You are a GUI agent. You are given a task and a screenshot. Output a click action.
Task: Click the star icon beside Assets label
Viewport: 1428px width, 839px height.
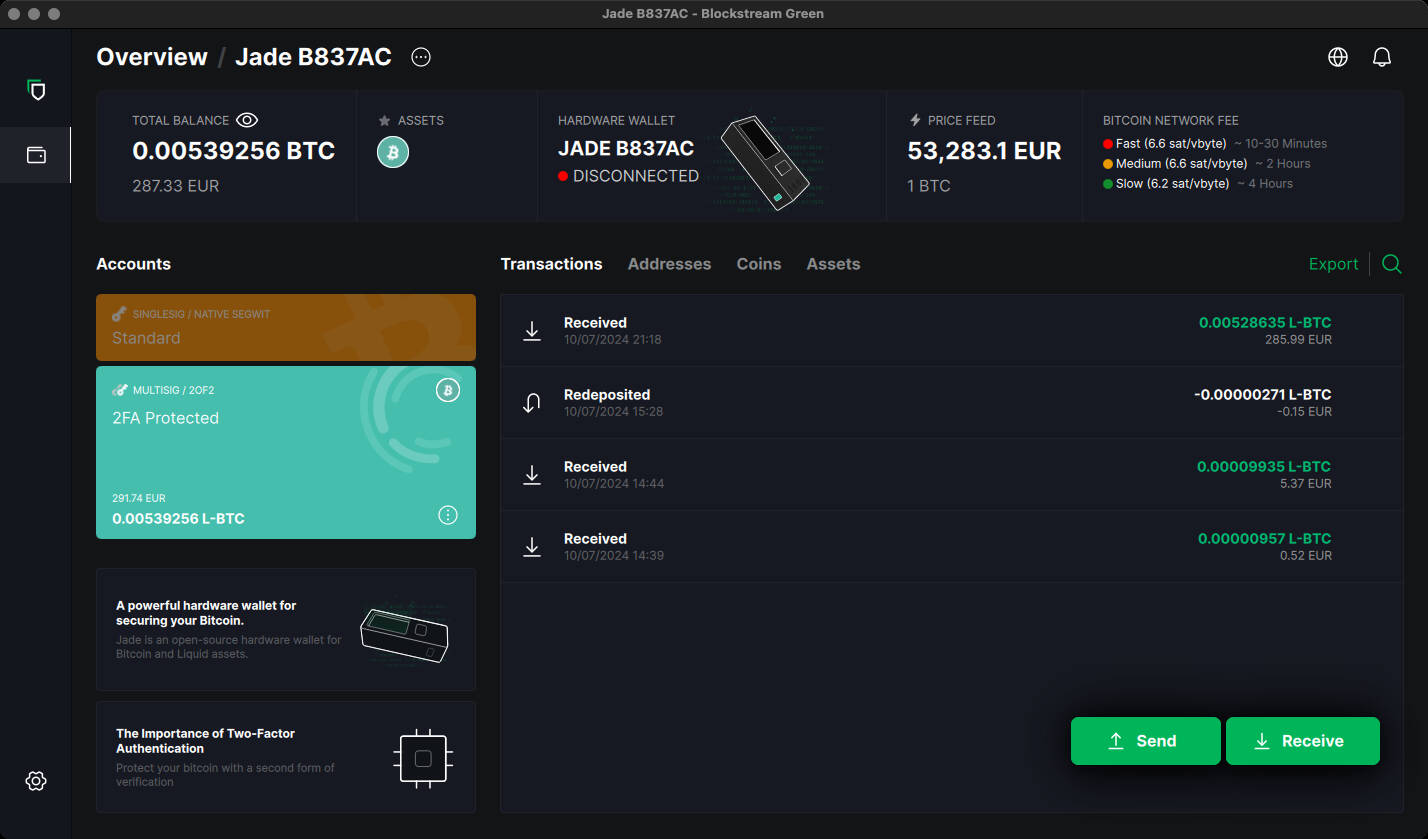(384, 120)
